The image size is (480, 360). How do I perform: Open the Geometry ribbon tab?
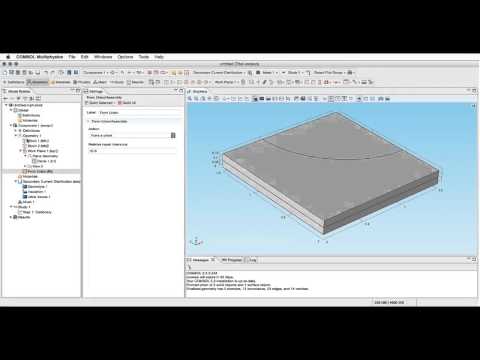point(38,82)
